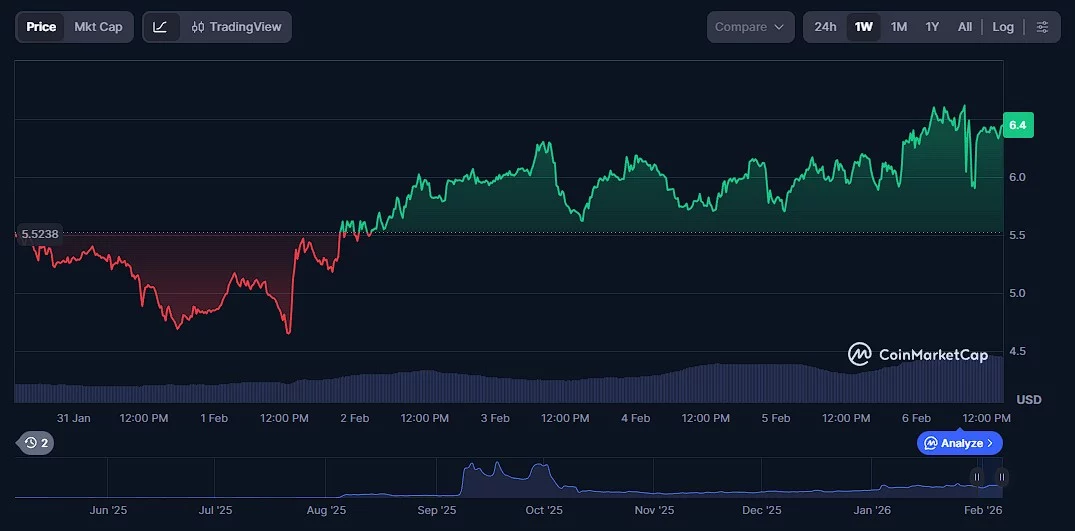Choose the 1Y time range
1075x531 pixels.
coord(932,27)
